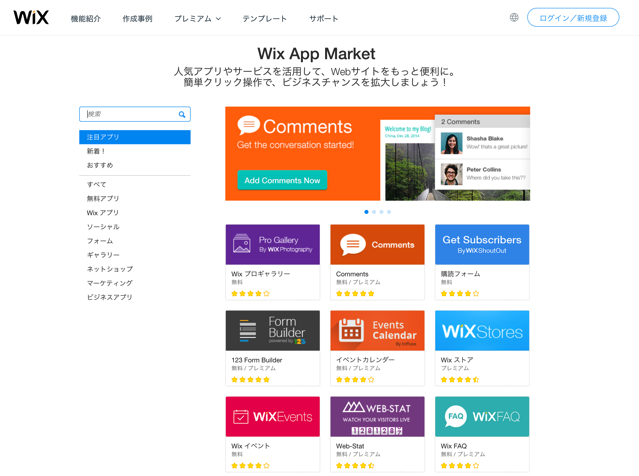This screenshot has width=639, height=476.
Task: Click the Web-Stat title text
Action: 350,446
